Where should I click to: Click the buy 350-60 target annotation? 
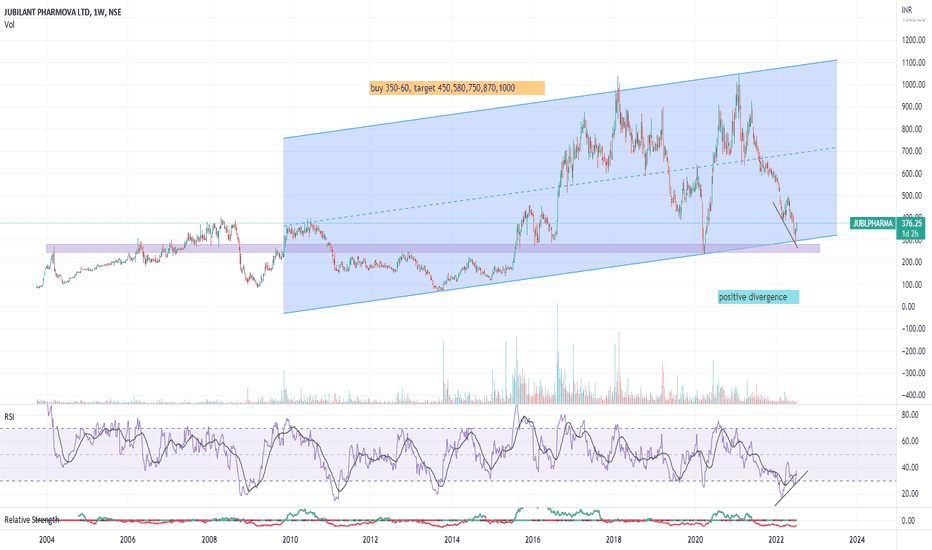pyautogui.click(x=456, y=88)
